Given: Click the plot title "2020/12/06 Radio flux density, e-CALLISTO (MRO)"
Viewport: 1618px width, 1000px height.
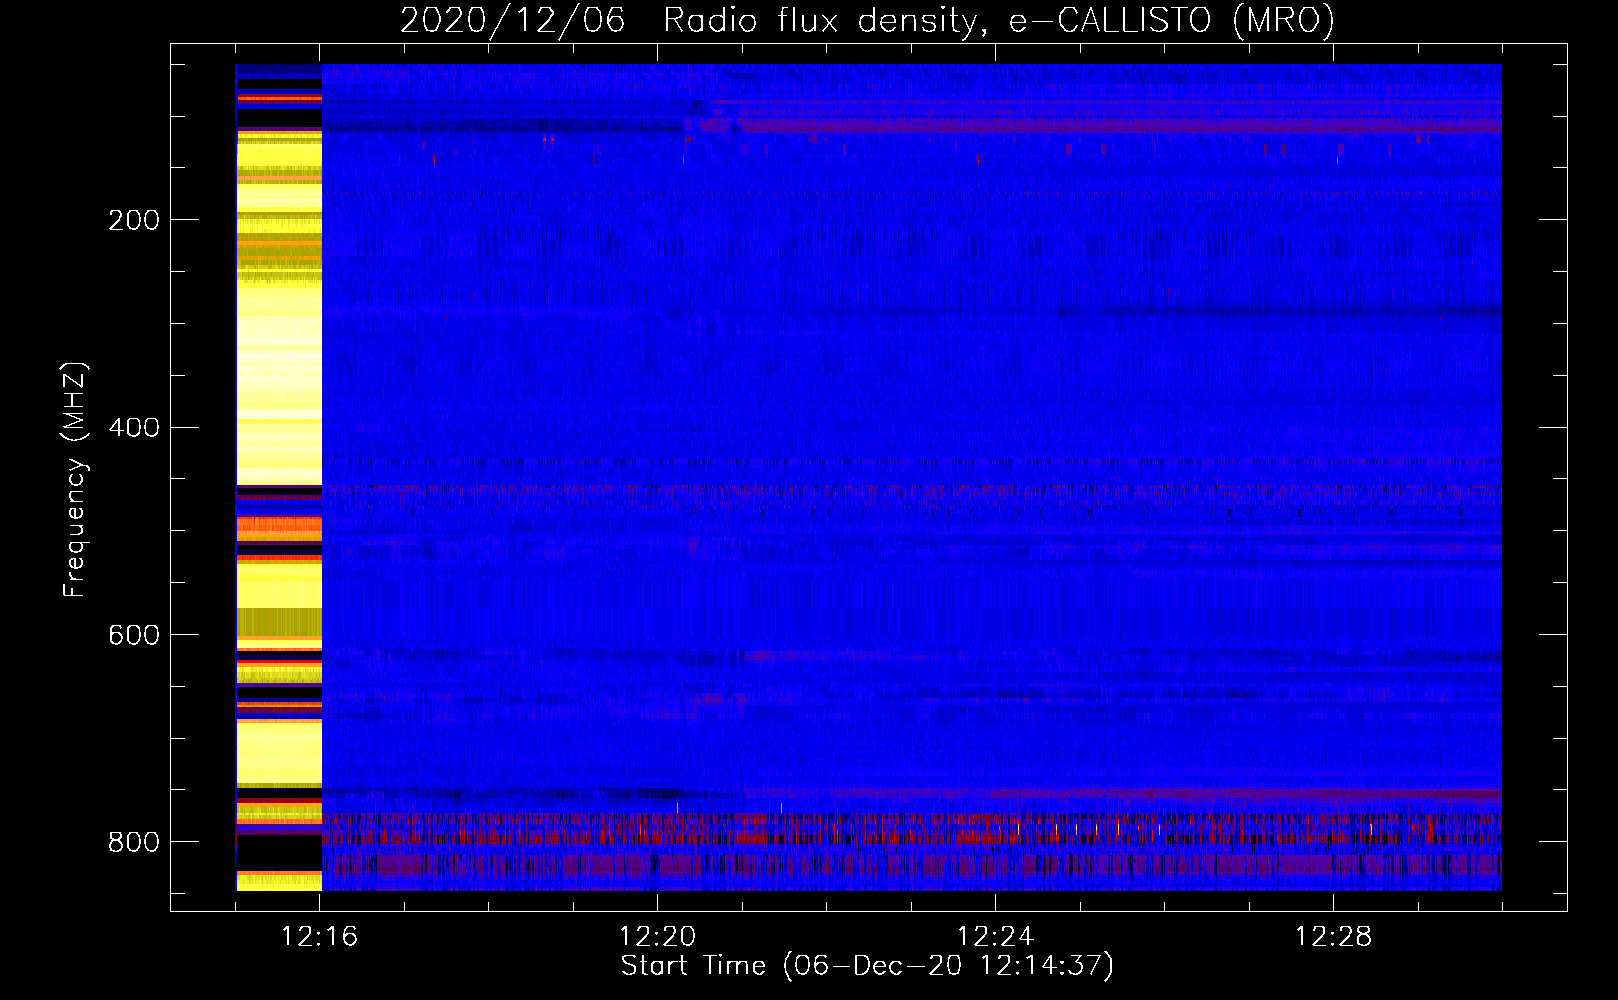Looking at the screenshot, I should [867, 21].
